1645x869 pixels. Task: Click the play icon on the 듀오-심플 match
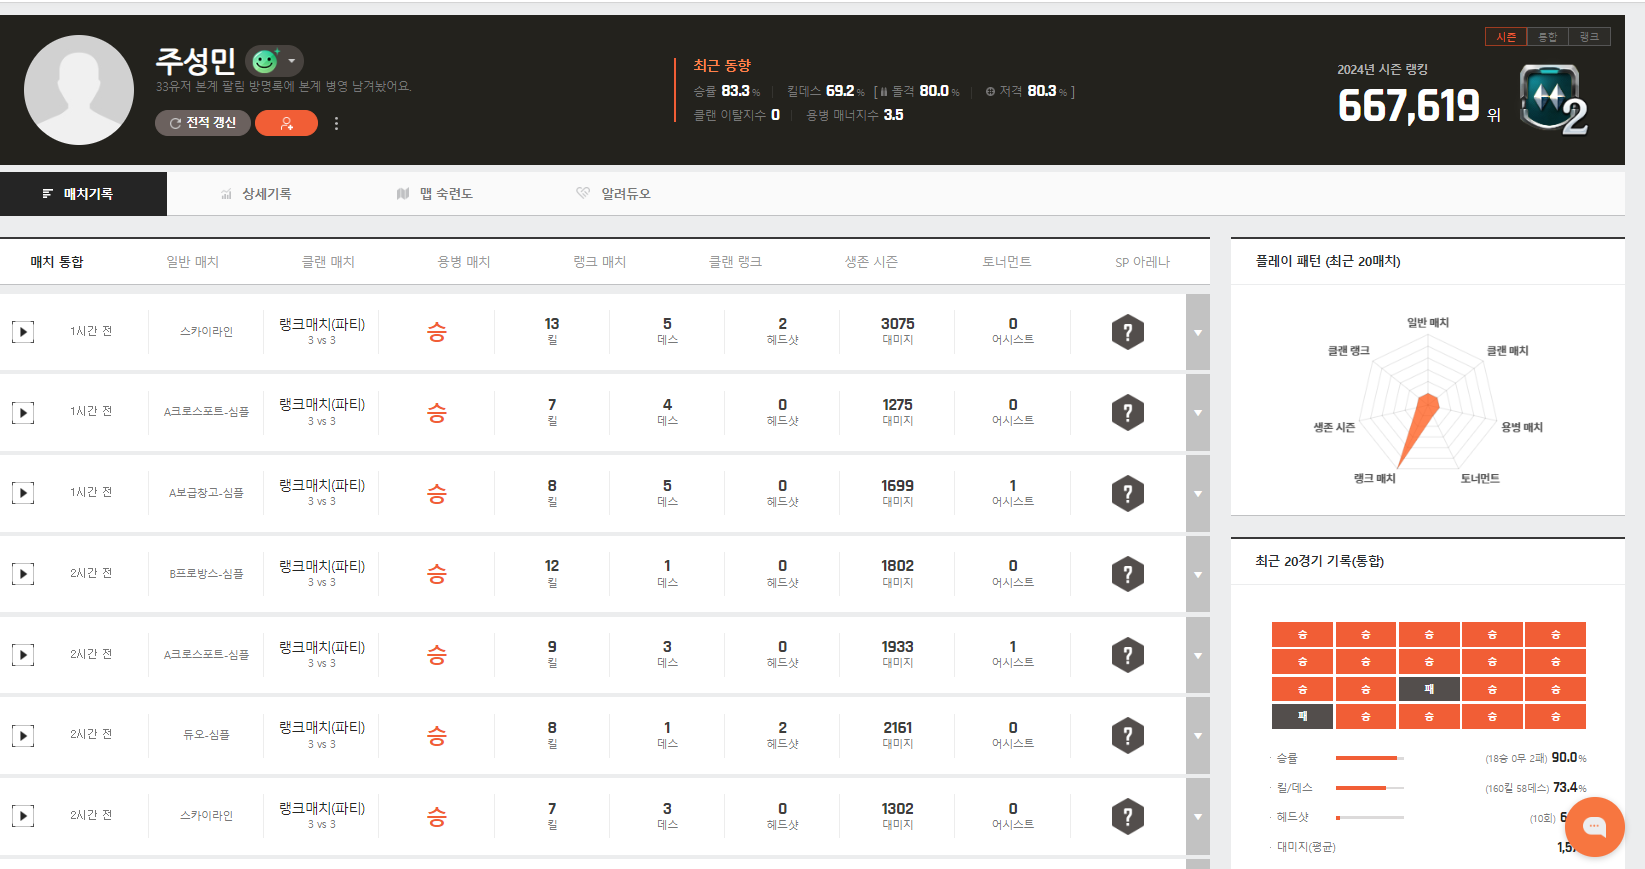click(x=23, y=736)
